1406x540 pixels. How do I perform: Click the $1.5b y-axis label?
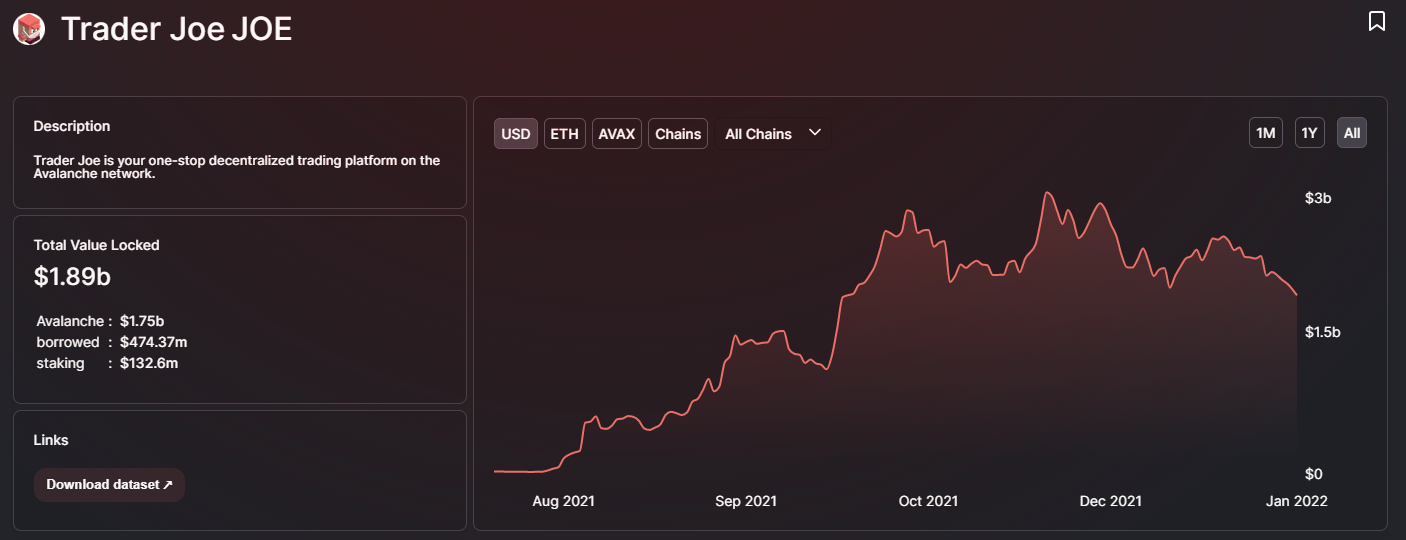(x=1322, y=332)
